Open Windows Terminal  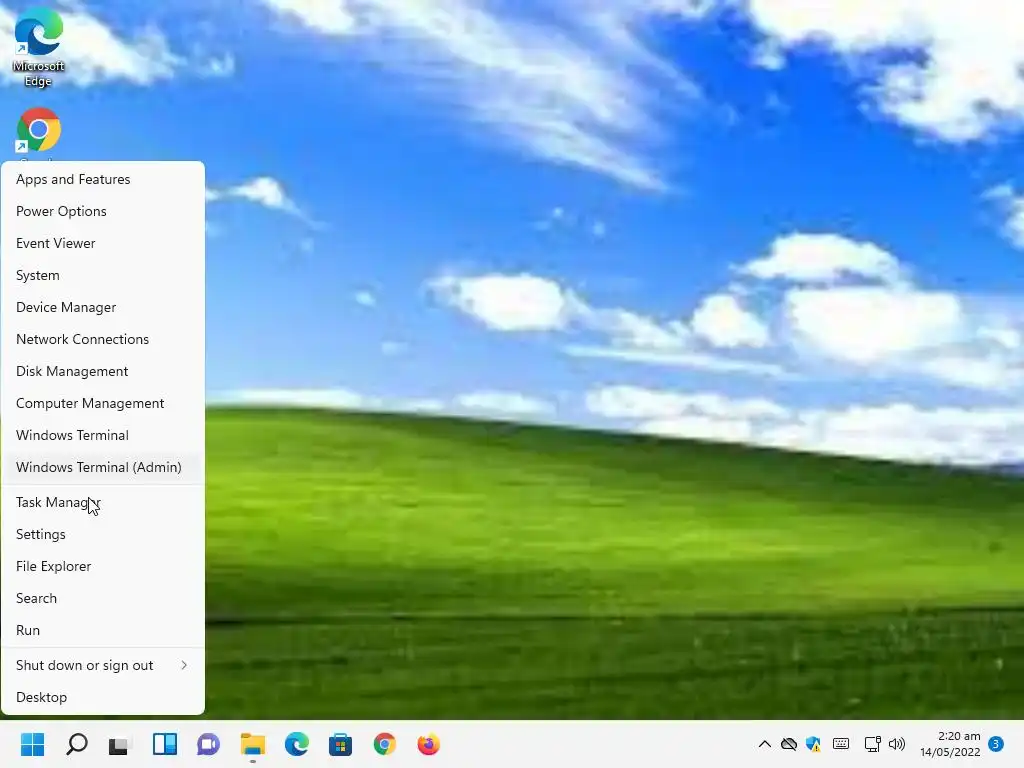103,435
